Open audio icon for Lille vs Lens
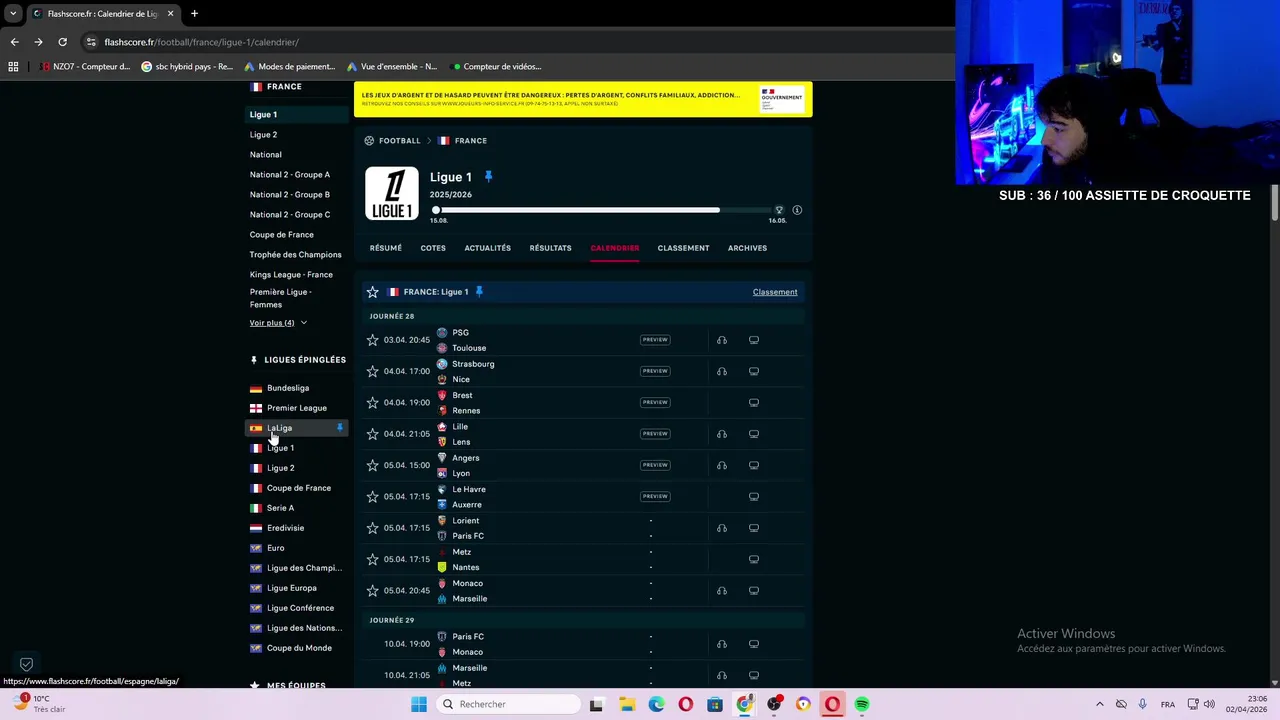The image size is (1280, 720). point(722,434)
